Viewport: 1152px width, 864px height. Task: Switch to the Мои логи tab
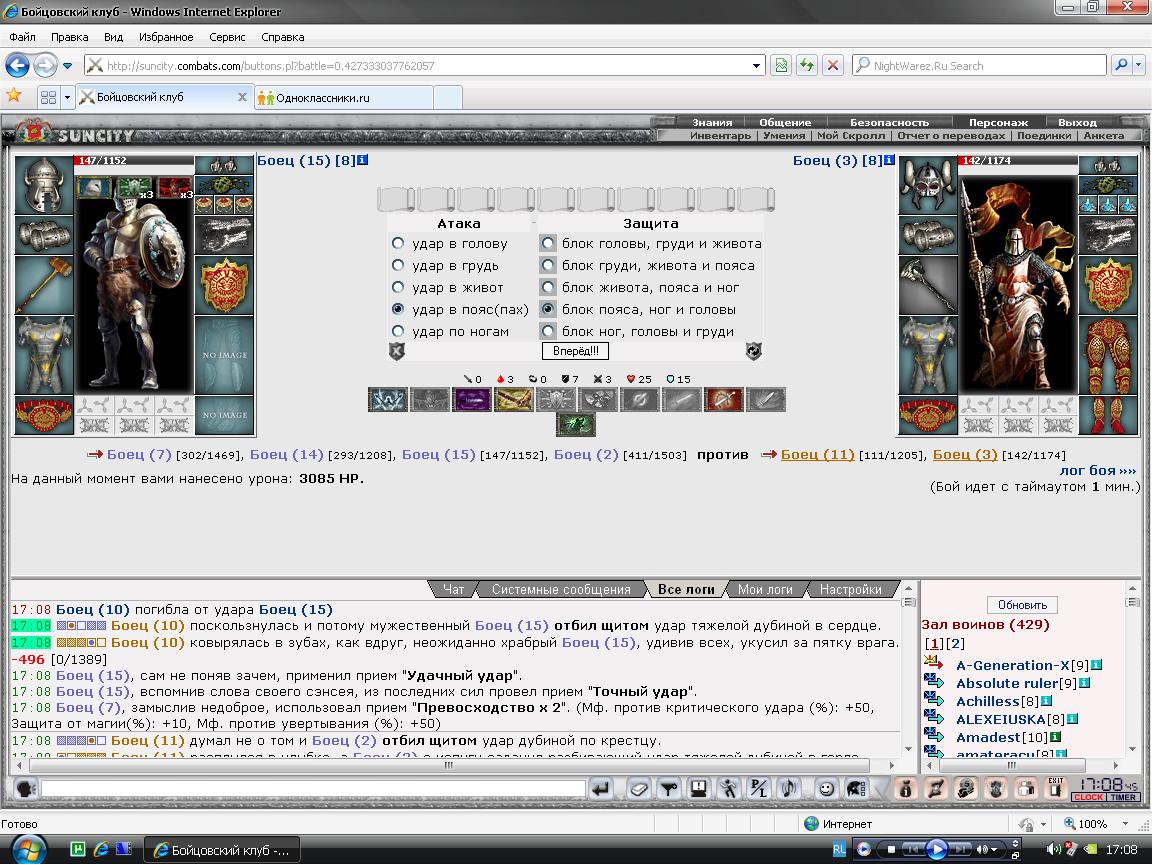(x=765, y=589)
